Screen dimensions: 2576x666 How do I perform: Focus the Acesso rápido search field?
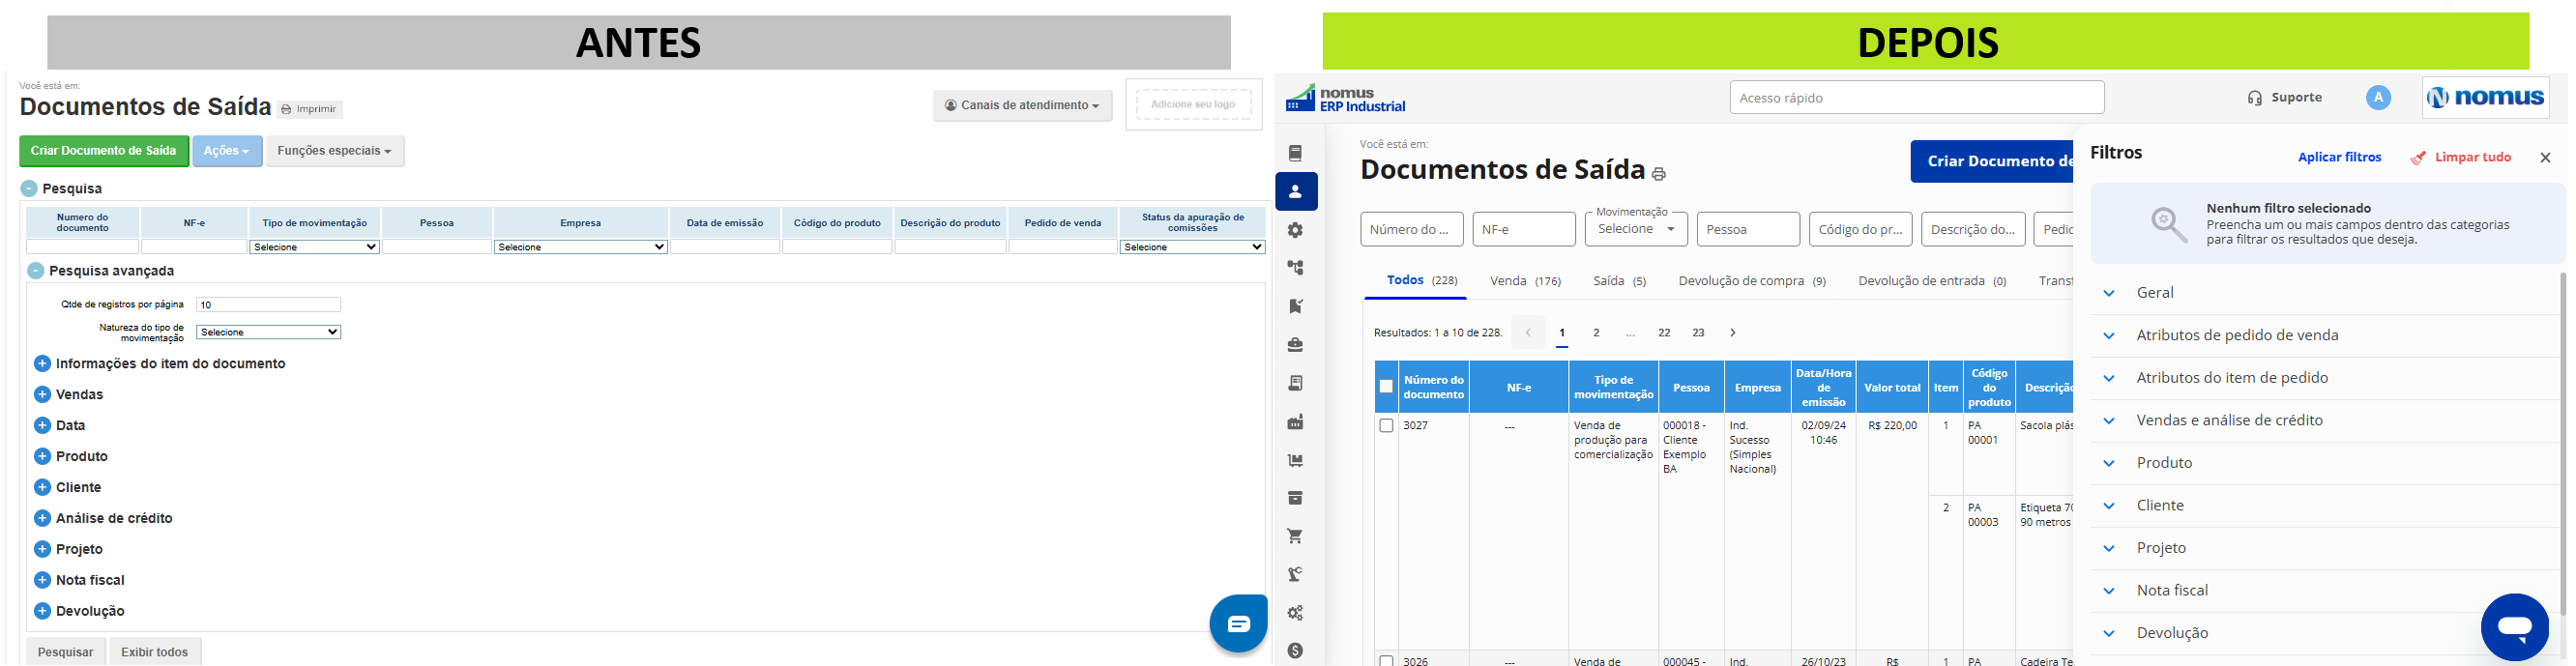pyautogui.click(x=1917, y=98)
